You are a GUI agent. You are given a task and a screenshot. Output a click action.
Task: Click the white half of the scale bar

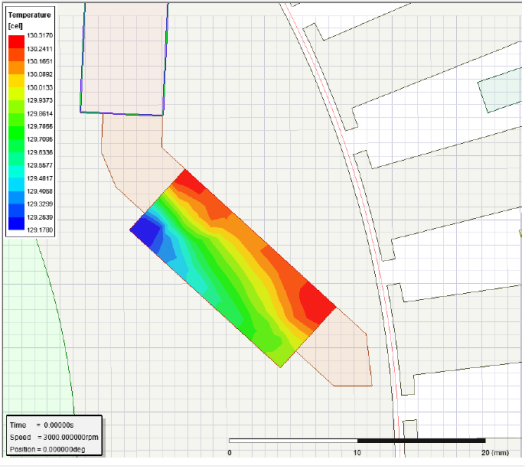pos(293,440)
